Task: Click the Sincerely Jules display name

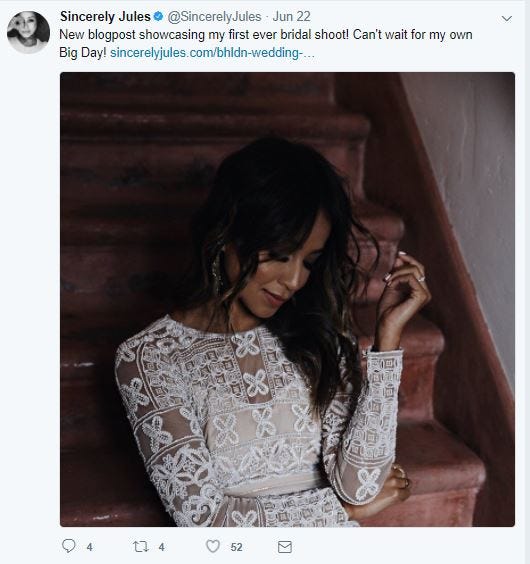Action: tap(105, 17)
